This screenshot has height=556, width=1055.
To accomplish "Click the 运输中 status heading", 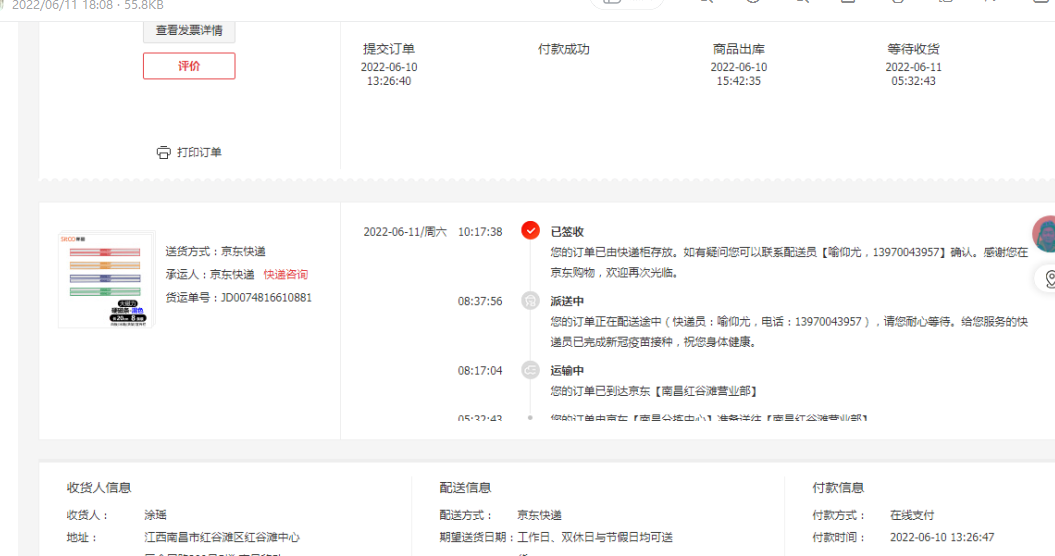I will tap(567, 370).
